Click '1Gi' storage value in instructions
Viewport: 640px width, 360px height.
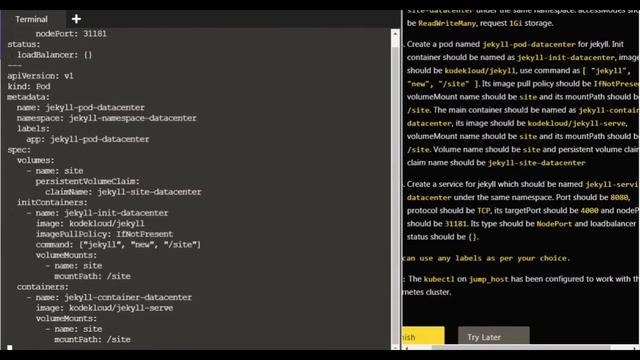[516, 23]
